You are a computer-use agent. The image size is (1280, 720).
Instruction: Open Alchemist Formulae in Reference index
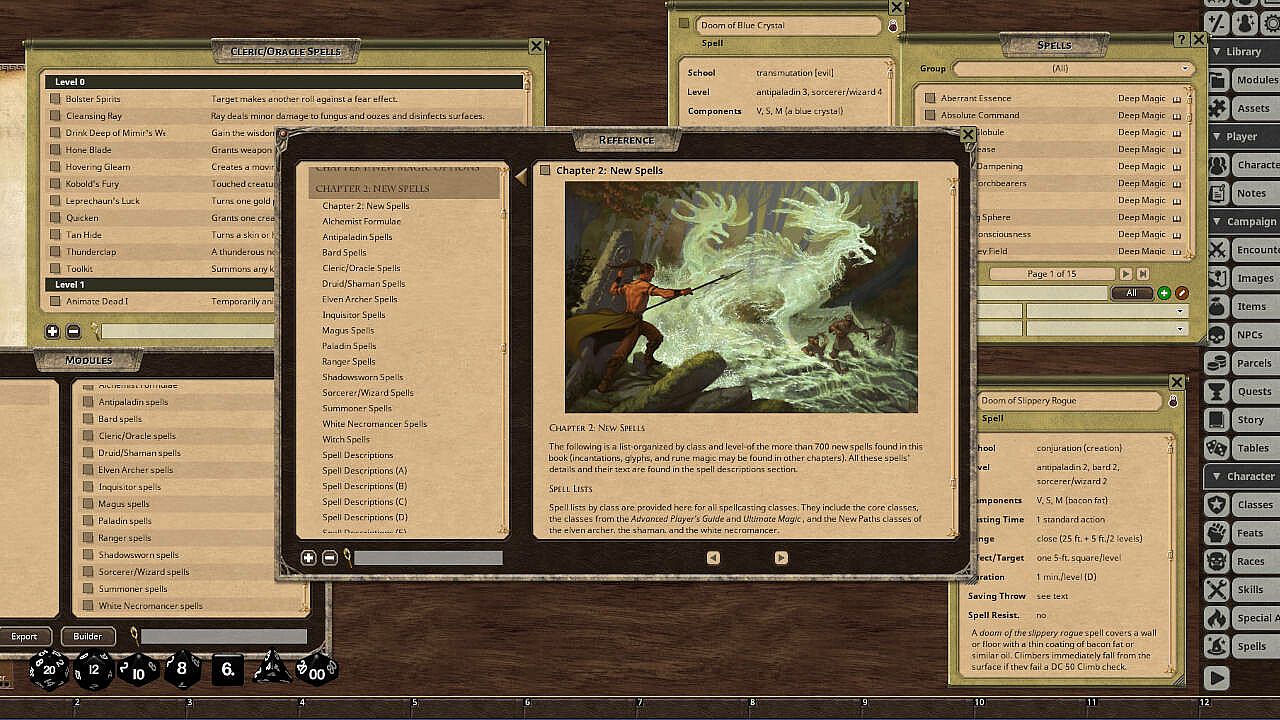[362, 221]
